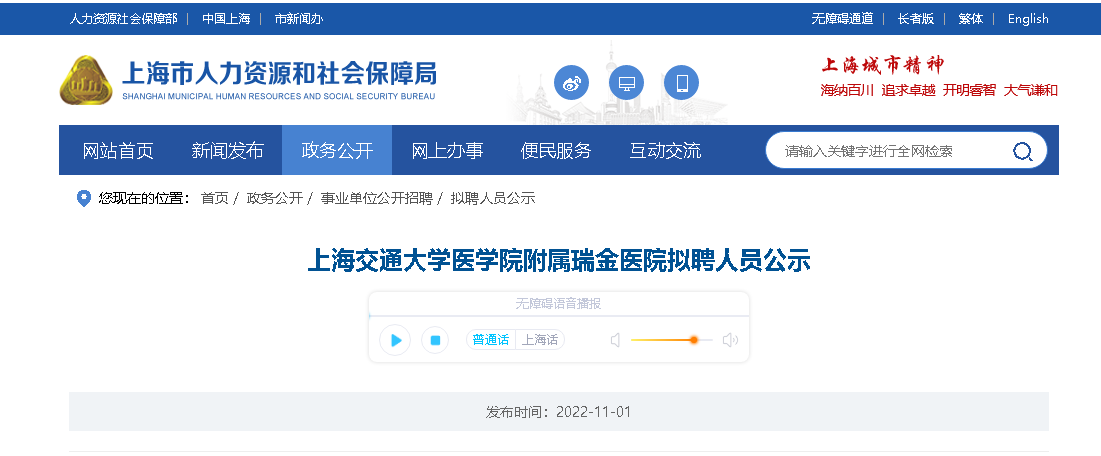1101x456 pixels.
Task: Visit 市新闻办 link
Action: 299,19
